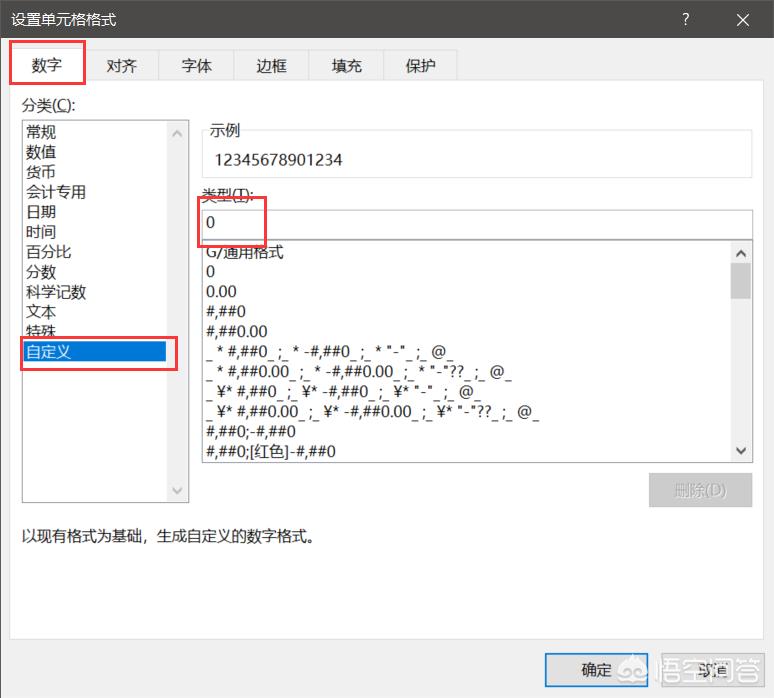
Task: Select G/通用格式 in the type list
Action: (244, 252)
